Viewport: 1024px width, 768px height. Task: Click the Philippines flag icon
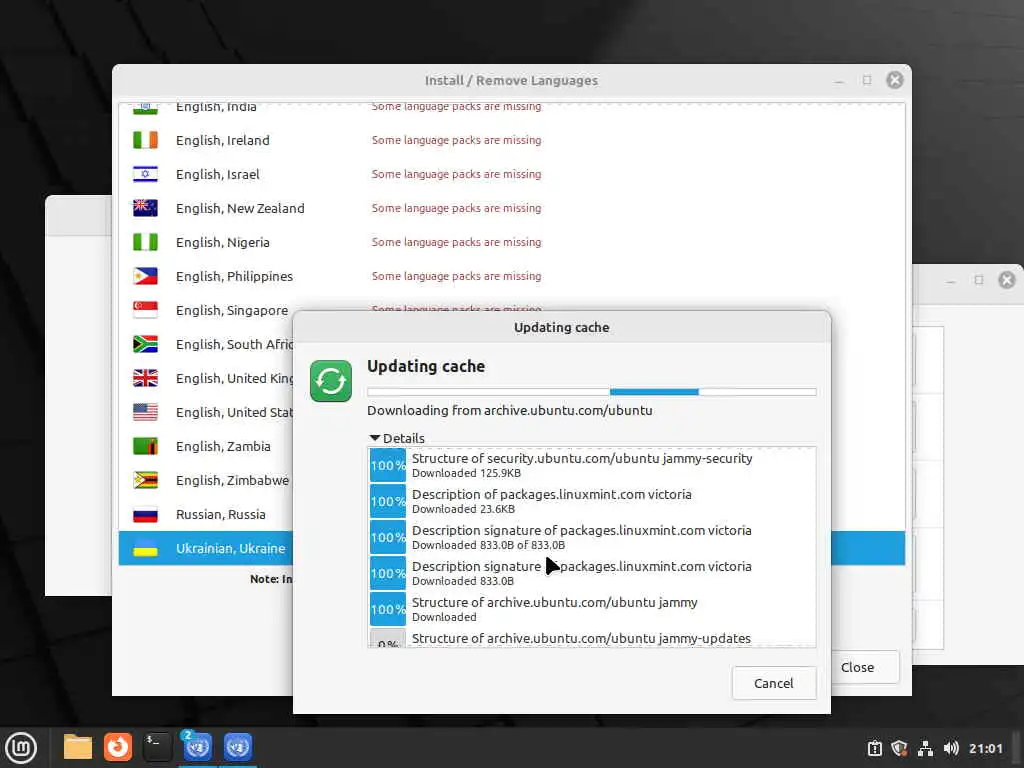[x=145, y=276]
